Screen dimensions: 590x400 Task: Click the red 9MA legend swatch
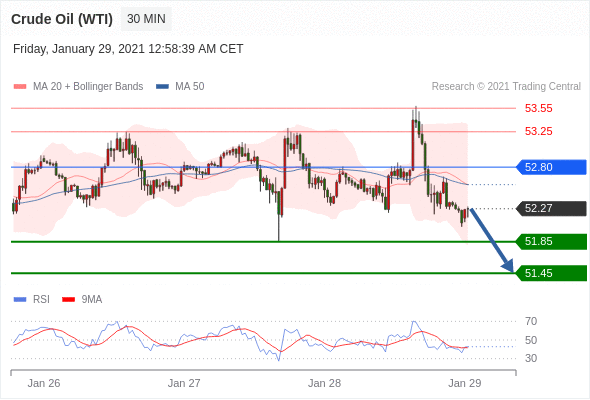[68, 300]
